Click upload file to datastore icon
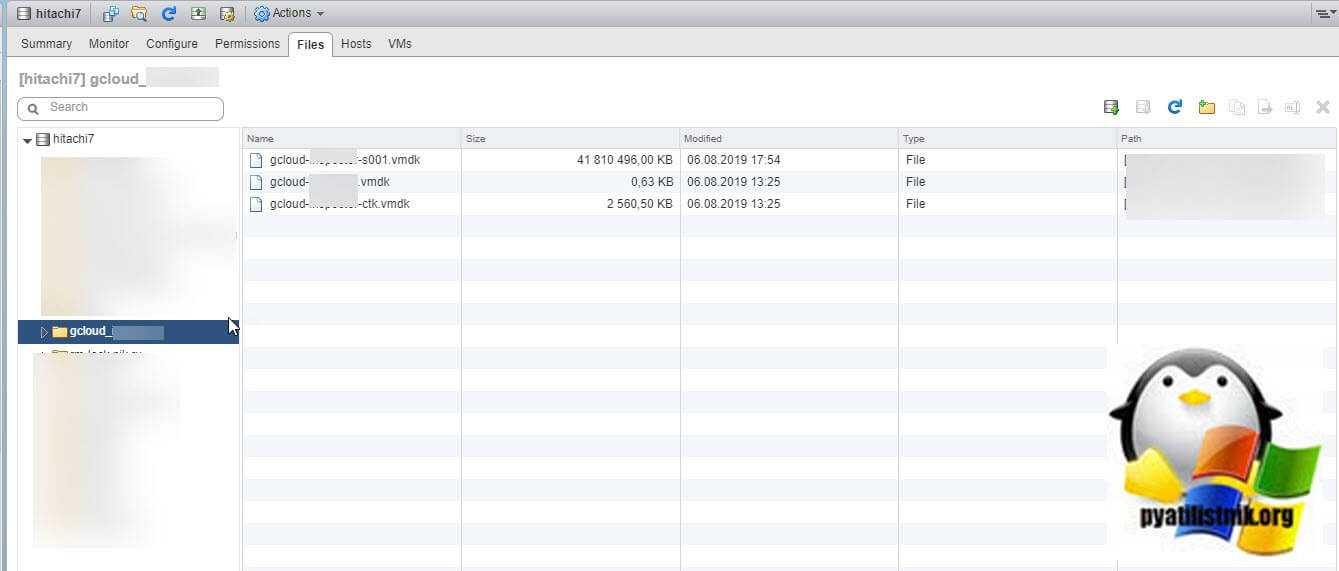The height and width of the screenshot is (571, 1339). point(1111,107)
